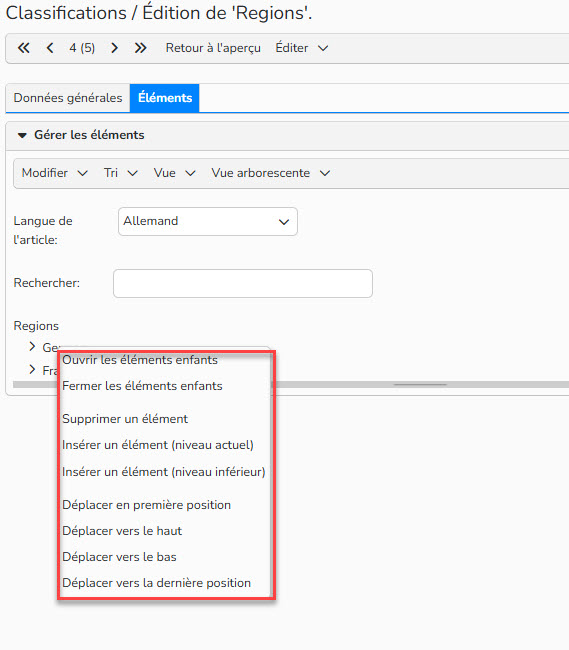Select the Éléments tab
The height and width of the screenshot is (650, 569).
click(165, 98)
